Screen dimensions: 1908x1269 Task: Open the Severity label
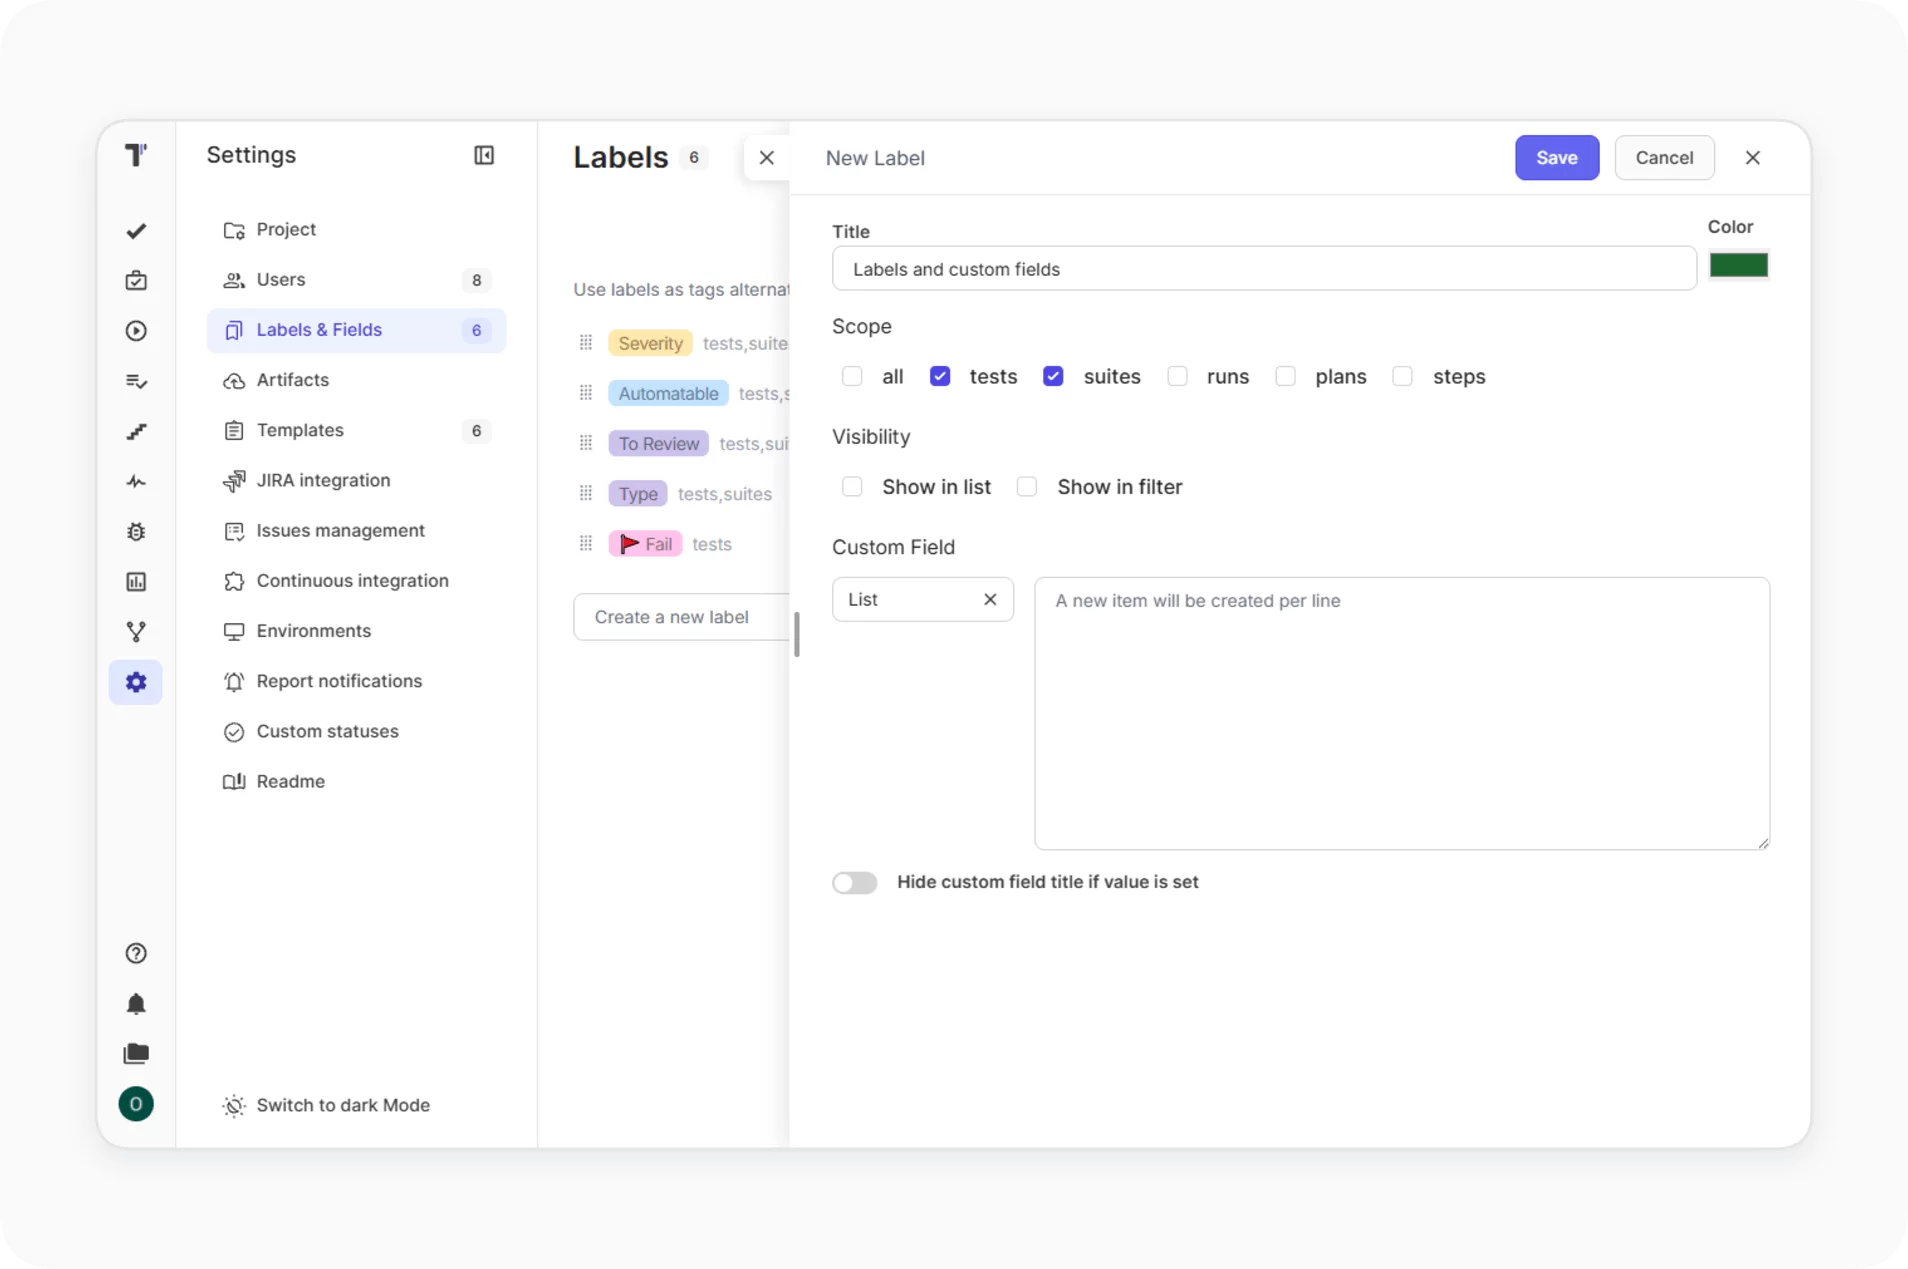point(650,343)
